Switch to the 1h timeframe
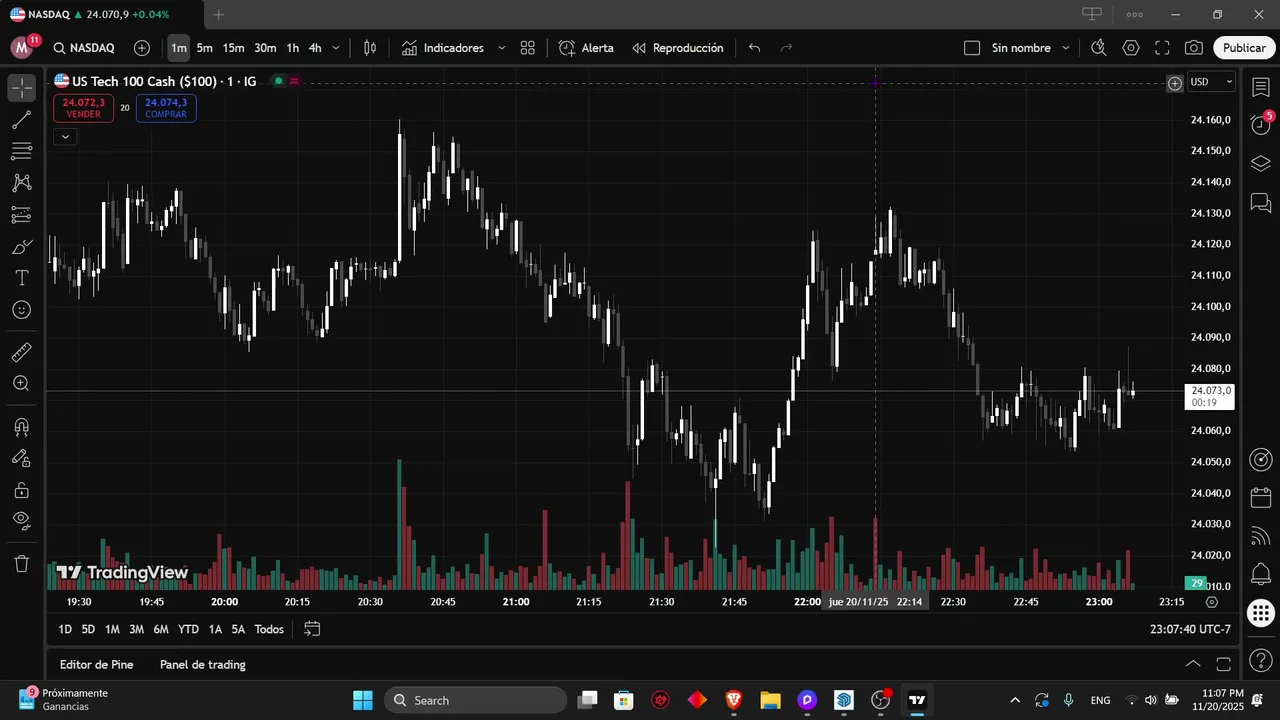Screen dimensions: 1280x720 [x=292, y=48]
